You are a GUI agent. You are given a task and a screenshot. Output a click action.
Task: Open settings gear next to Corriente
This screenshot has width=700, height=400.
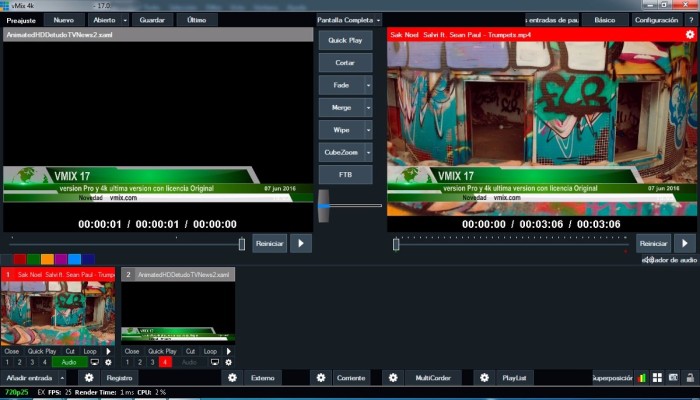321,378
